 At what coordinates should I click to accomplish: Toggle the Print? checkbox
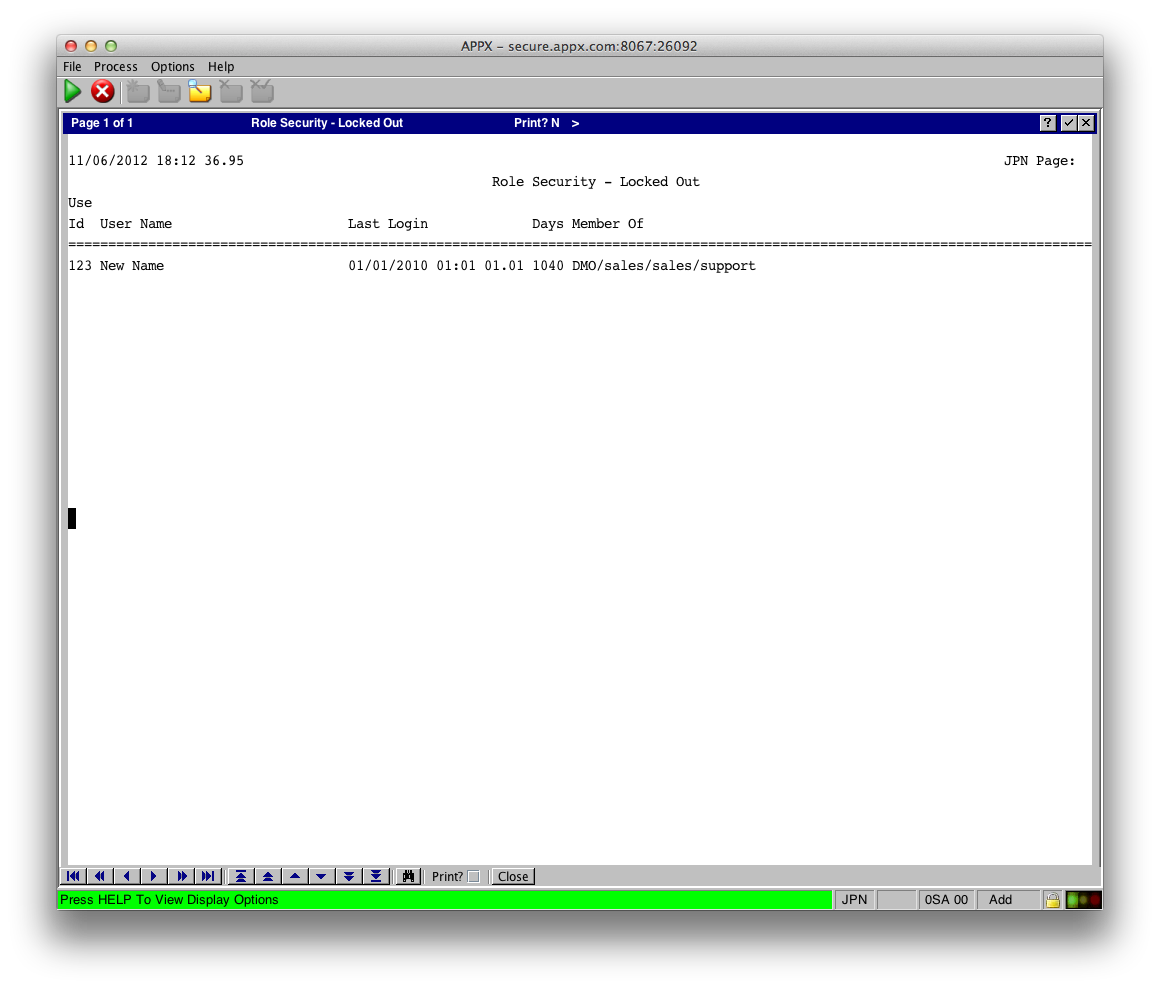(474, 877)
